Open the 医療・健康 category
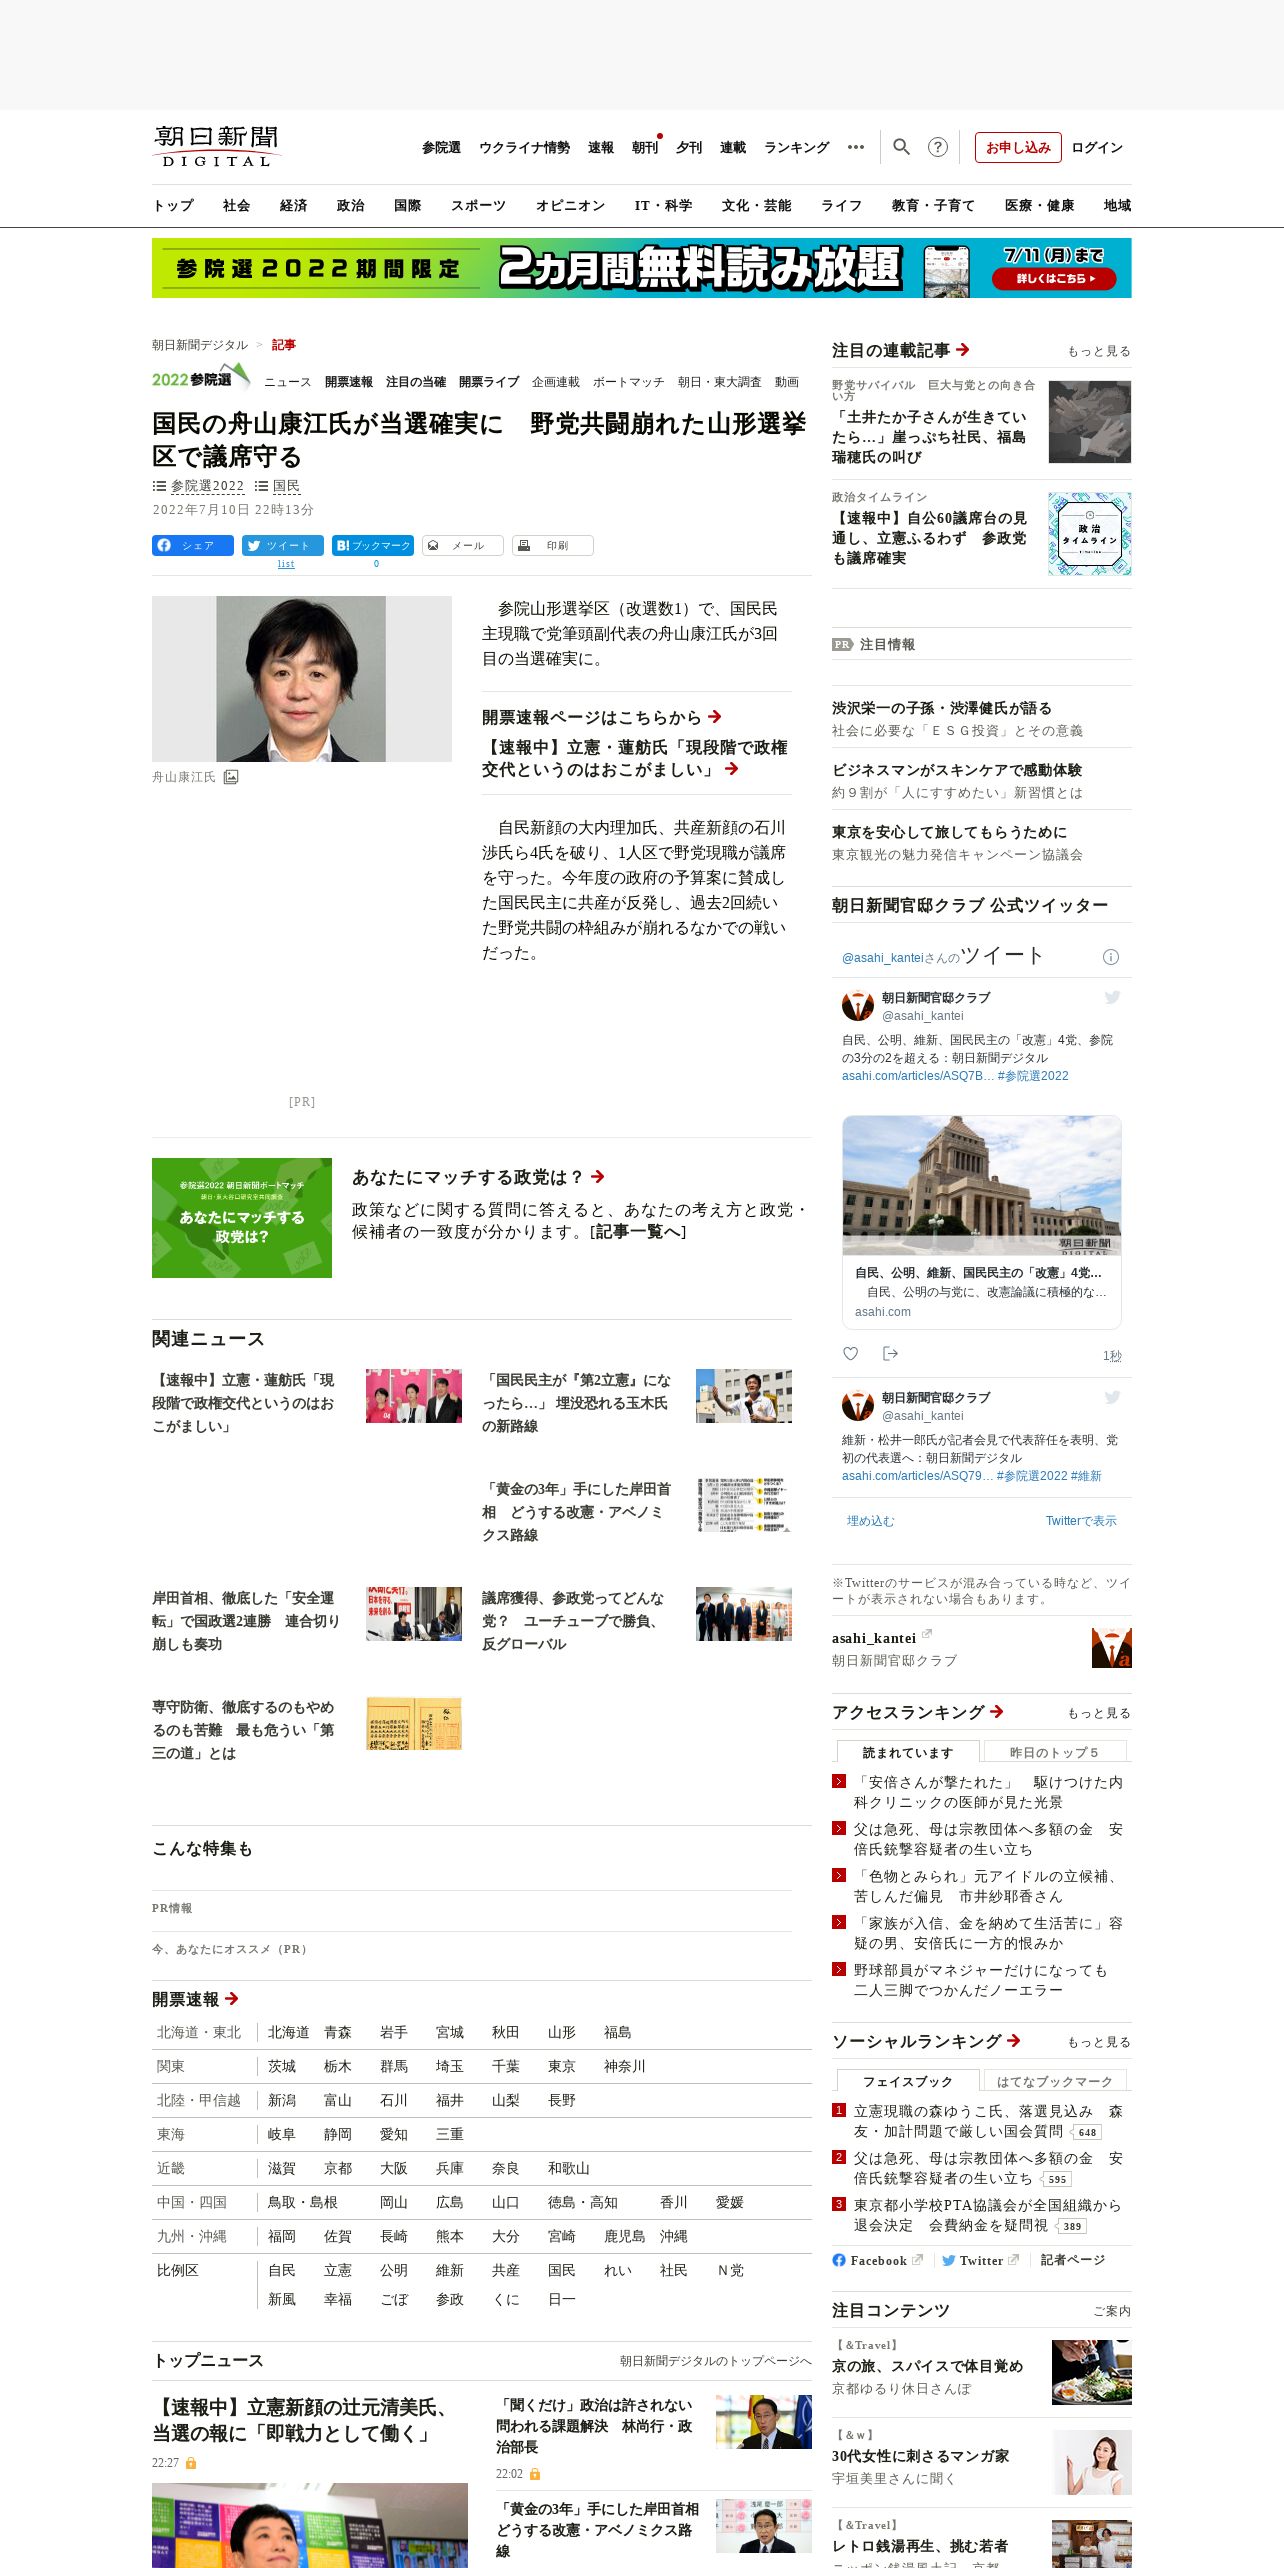The height and width of the screenshot is (2568, 1284). click(x=1039, y=205)
